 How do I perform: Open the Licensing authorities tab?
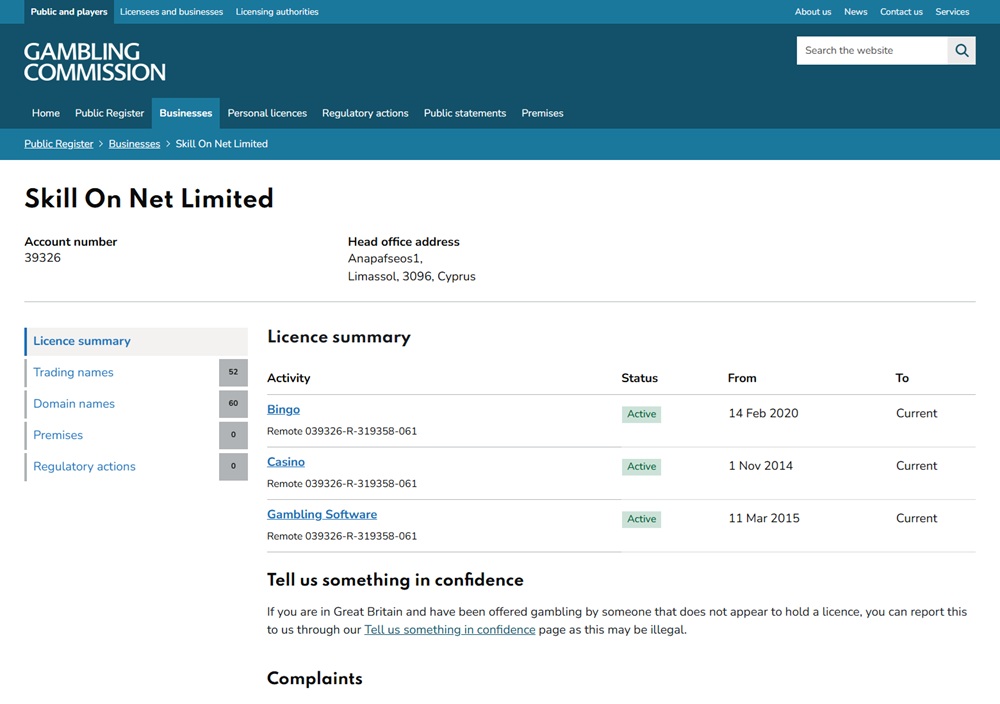(277, 11)
